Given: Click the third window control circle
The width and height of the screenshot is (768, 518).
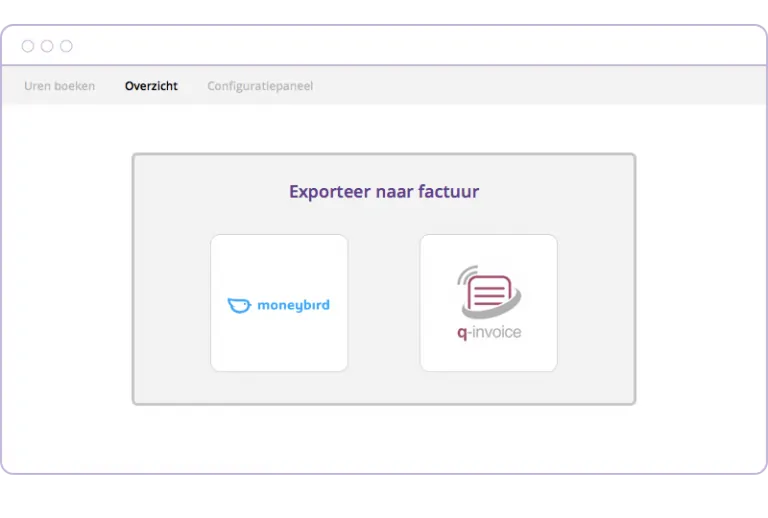Looking at the screenshot, I should 66,46.
